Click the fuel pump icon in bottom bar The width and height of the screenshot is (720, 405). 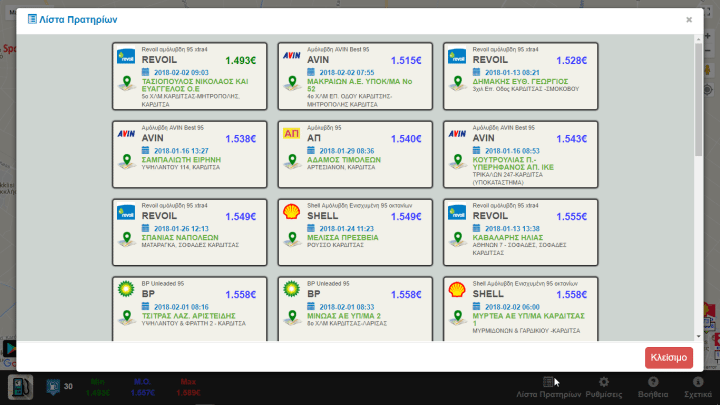pyautogui.click(x=20, y=387)
